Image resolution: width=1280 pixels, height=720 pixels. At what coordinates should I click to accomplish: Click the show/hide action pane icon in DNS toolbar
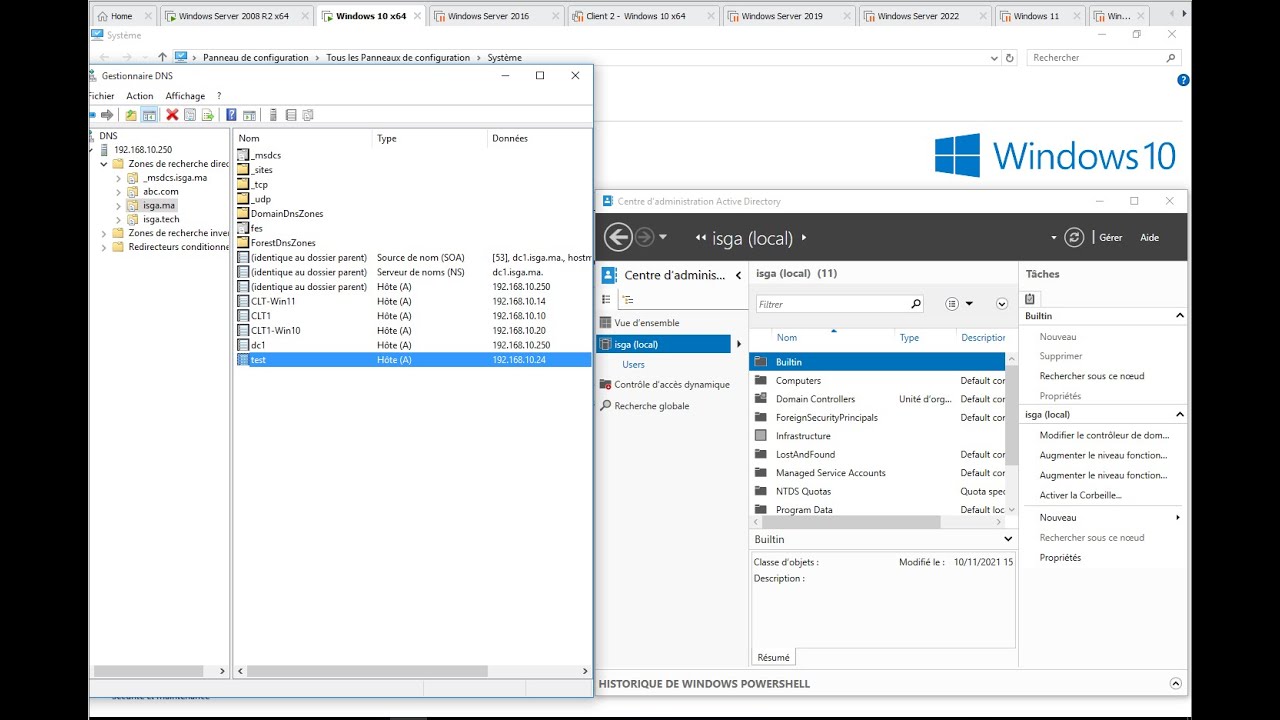click(249, 115)
